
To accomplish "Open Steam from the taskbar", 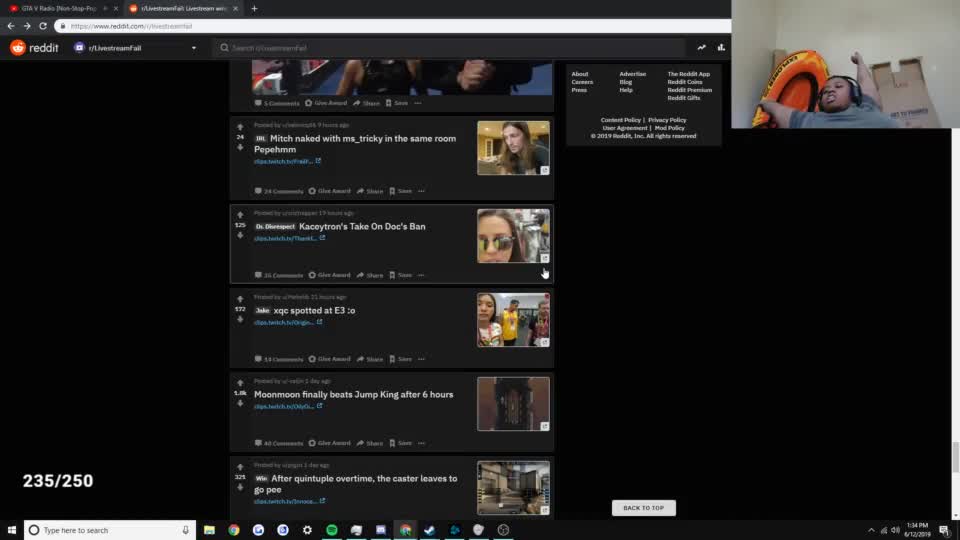I will point(430,530).
